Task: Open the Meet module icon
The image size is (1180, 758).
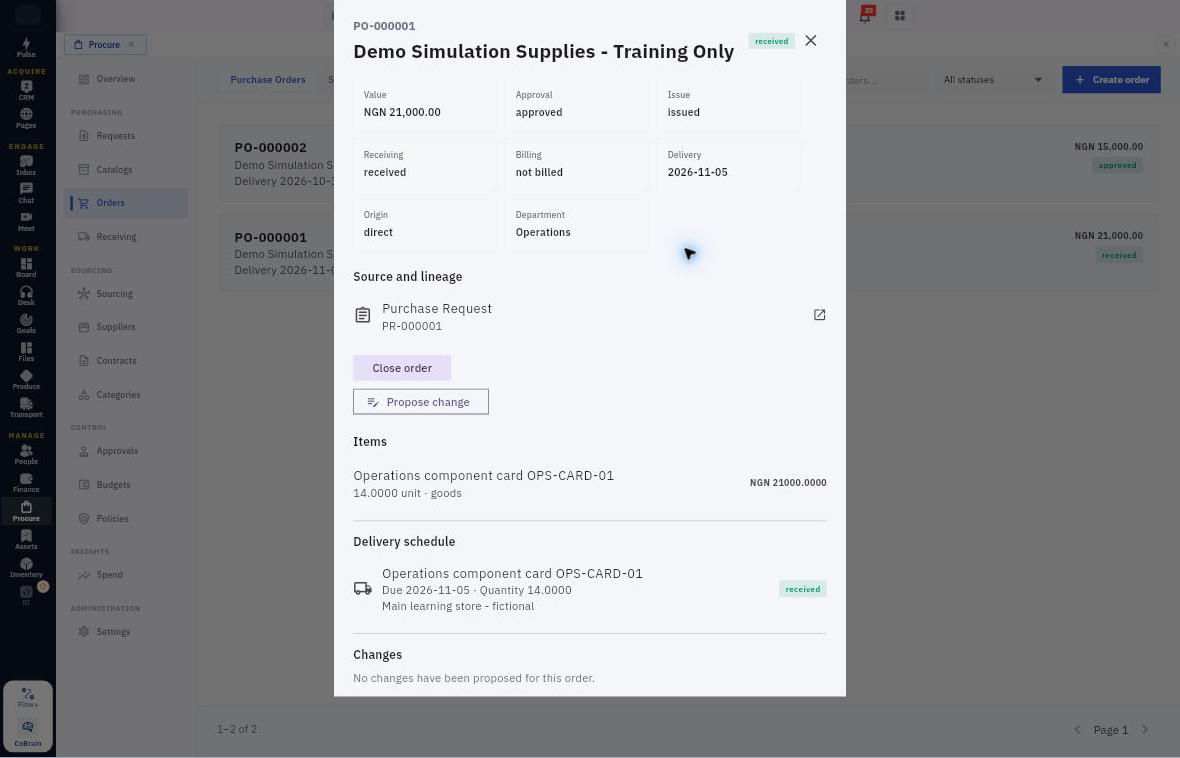Action: 26,221
